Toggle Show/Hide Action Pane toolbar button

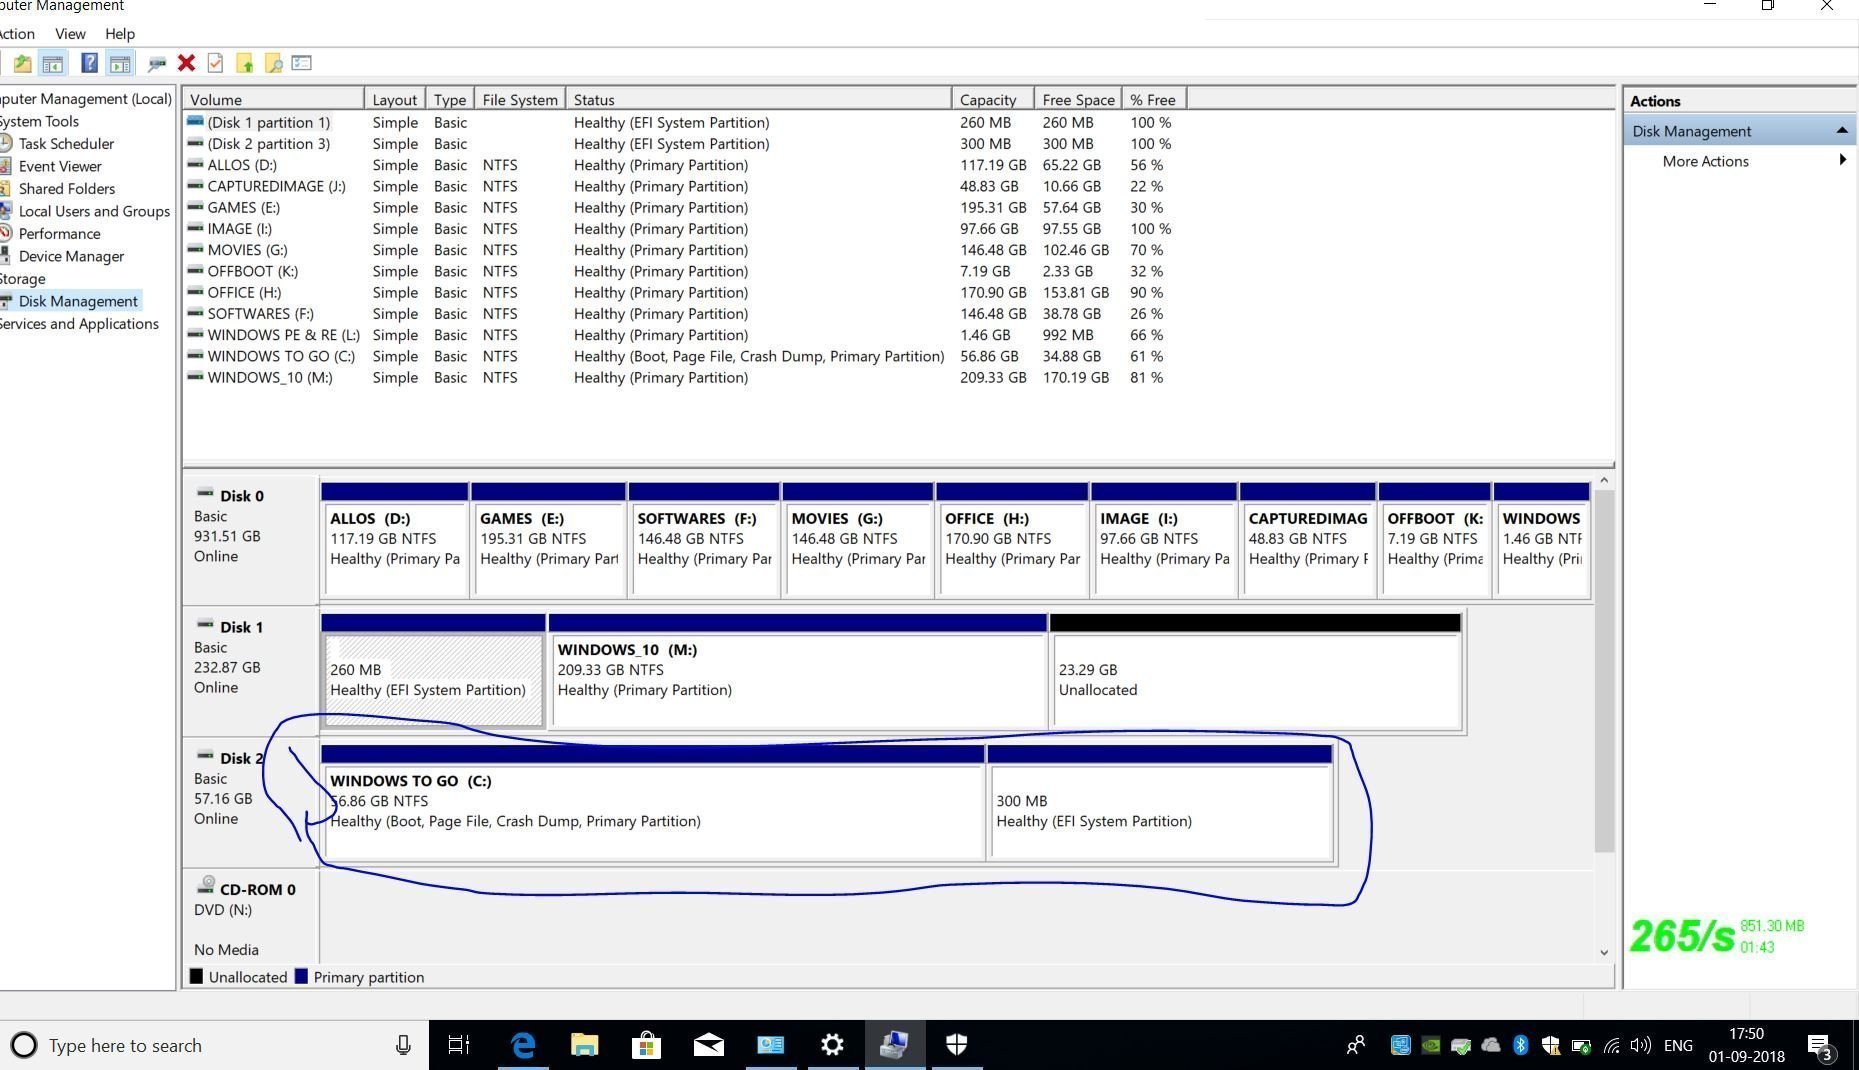pyautogui.click(x=120, y=64)
